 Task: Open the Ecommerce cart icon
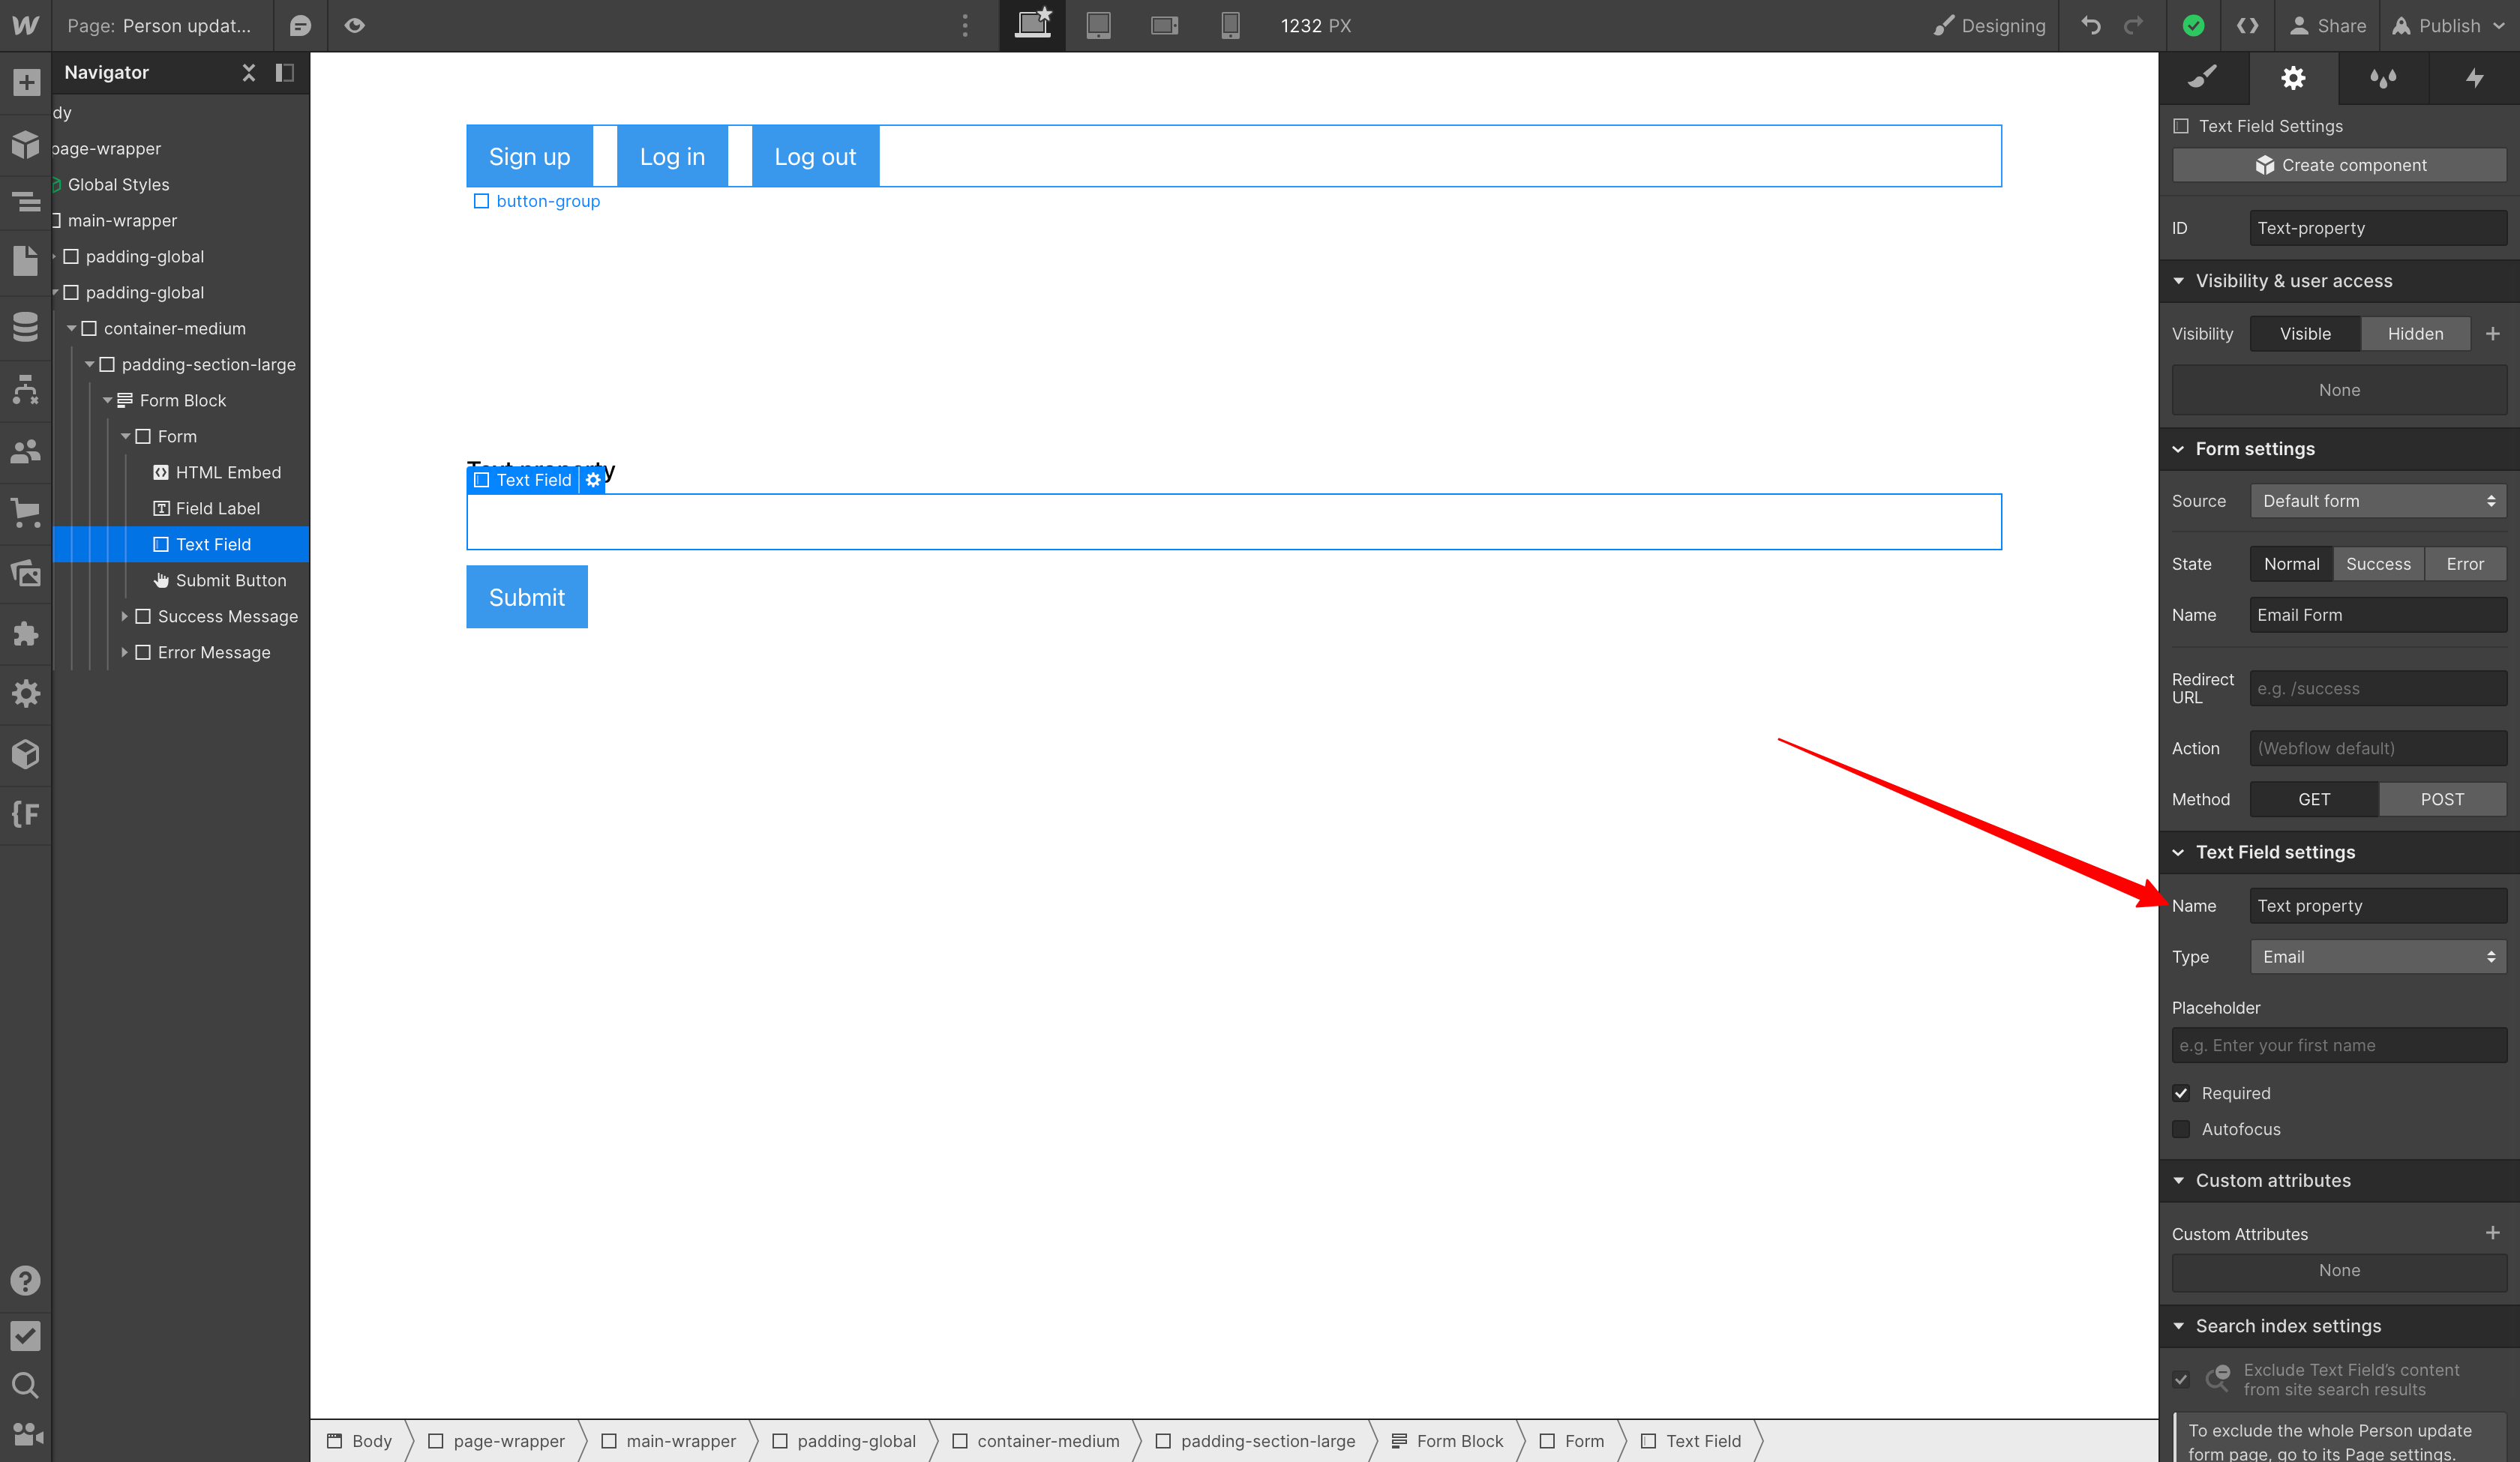(x=26, y=513)
